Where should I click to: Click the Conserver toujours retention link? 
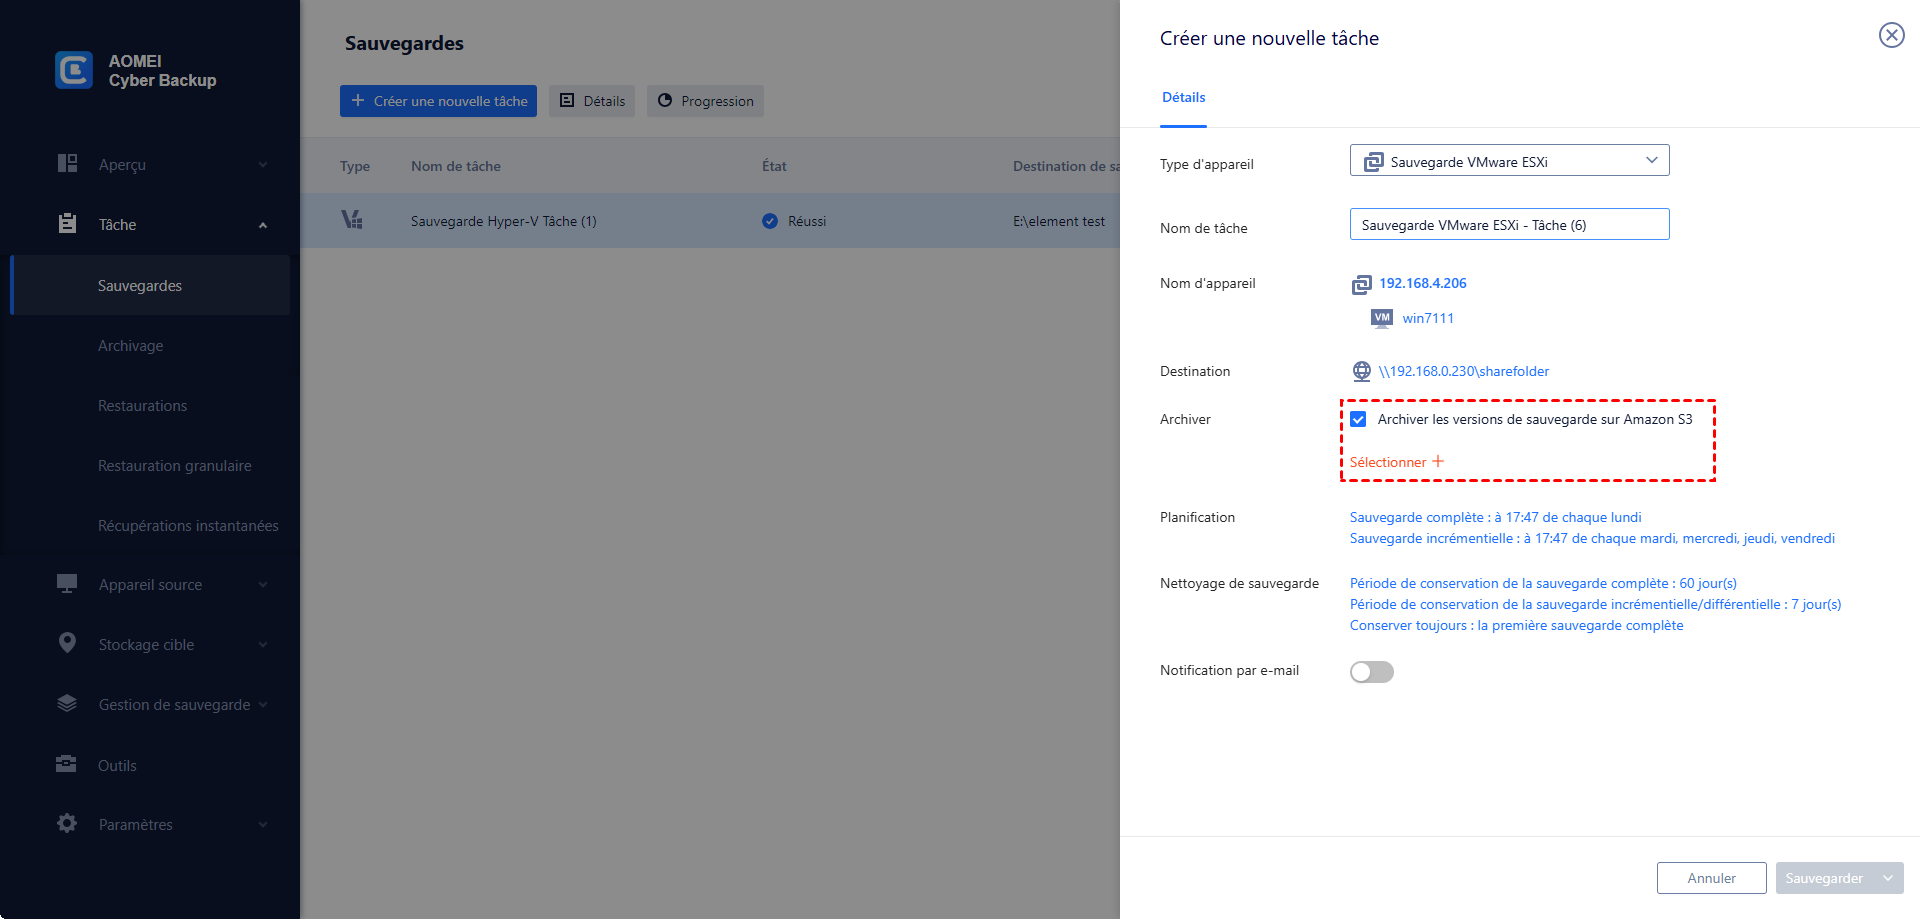[1516, 625]
